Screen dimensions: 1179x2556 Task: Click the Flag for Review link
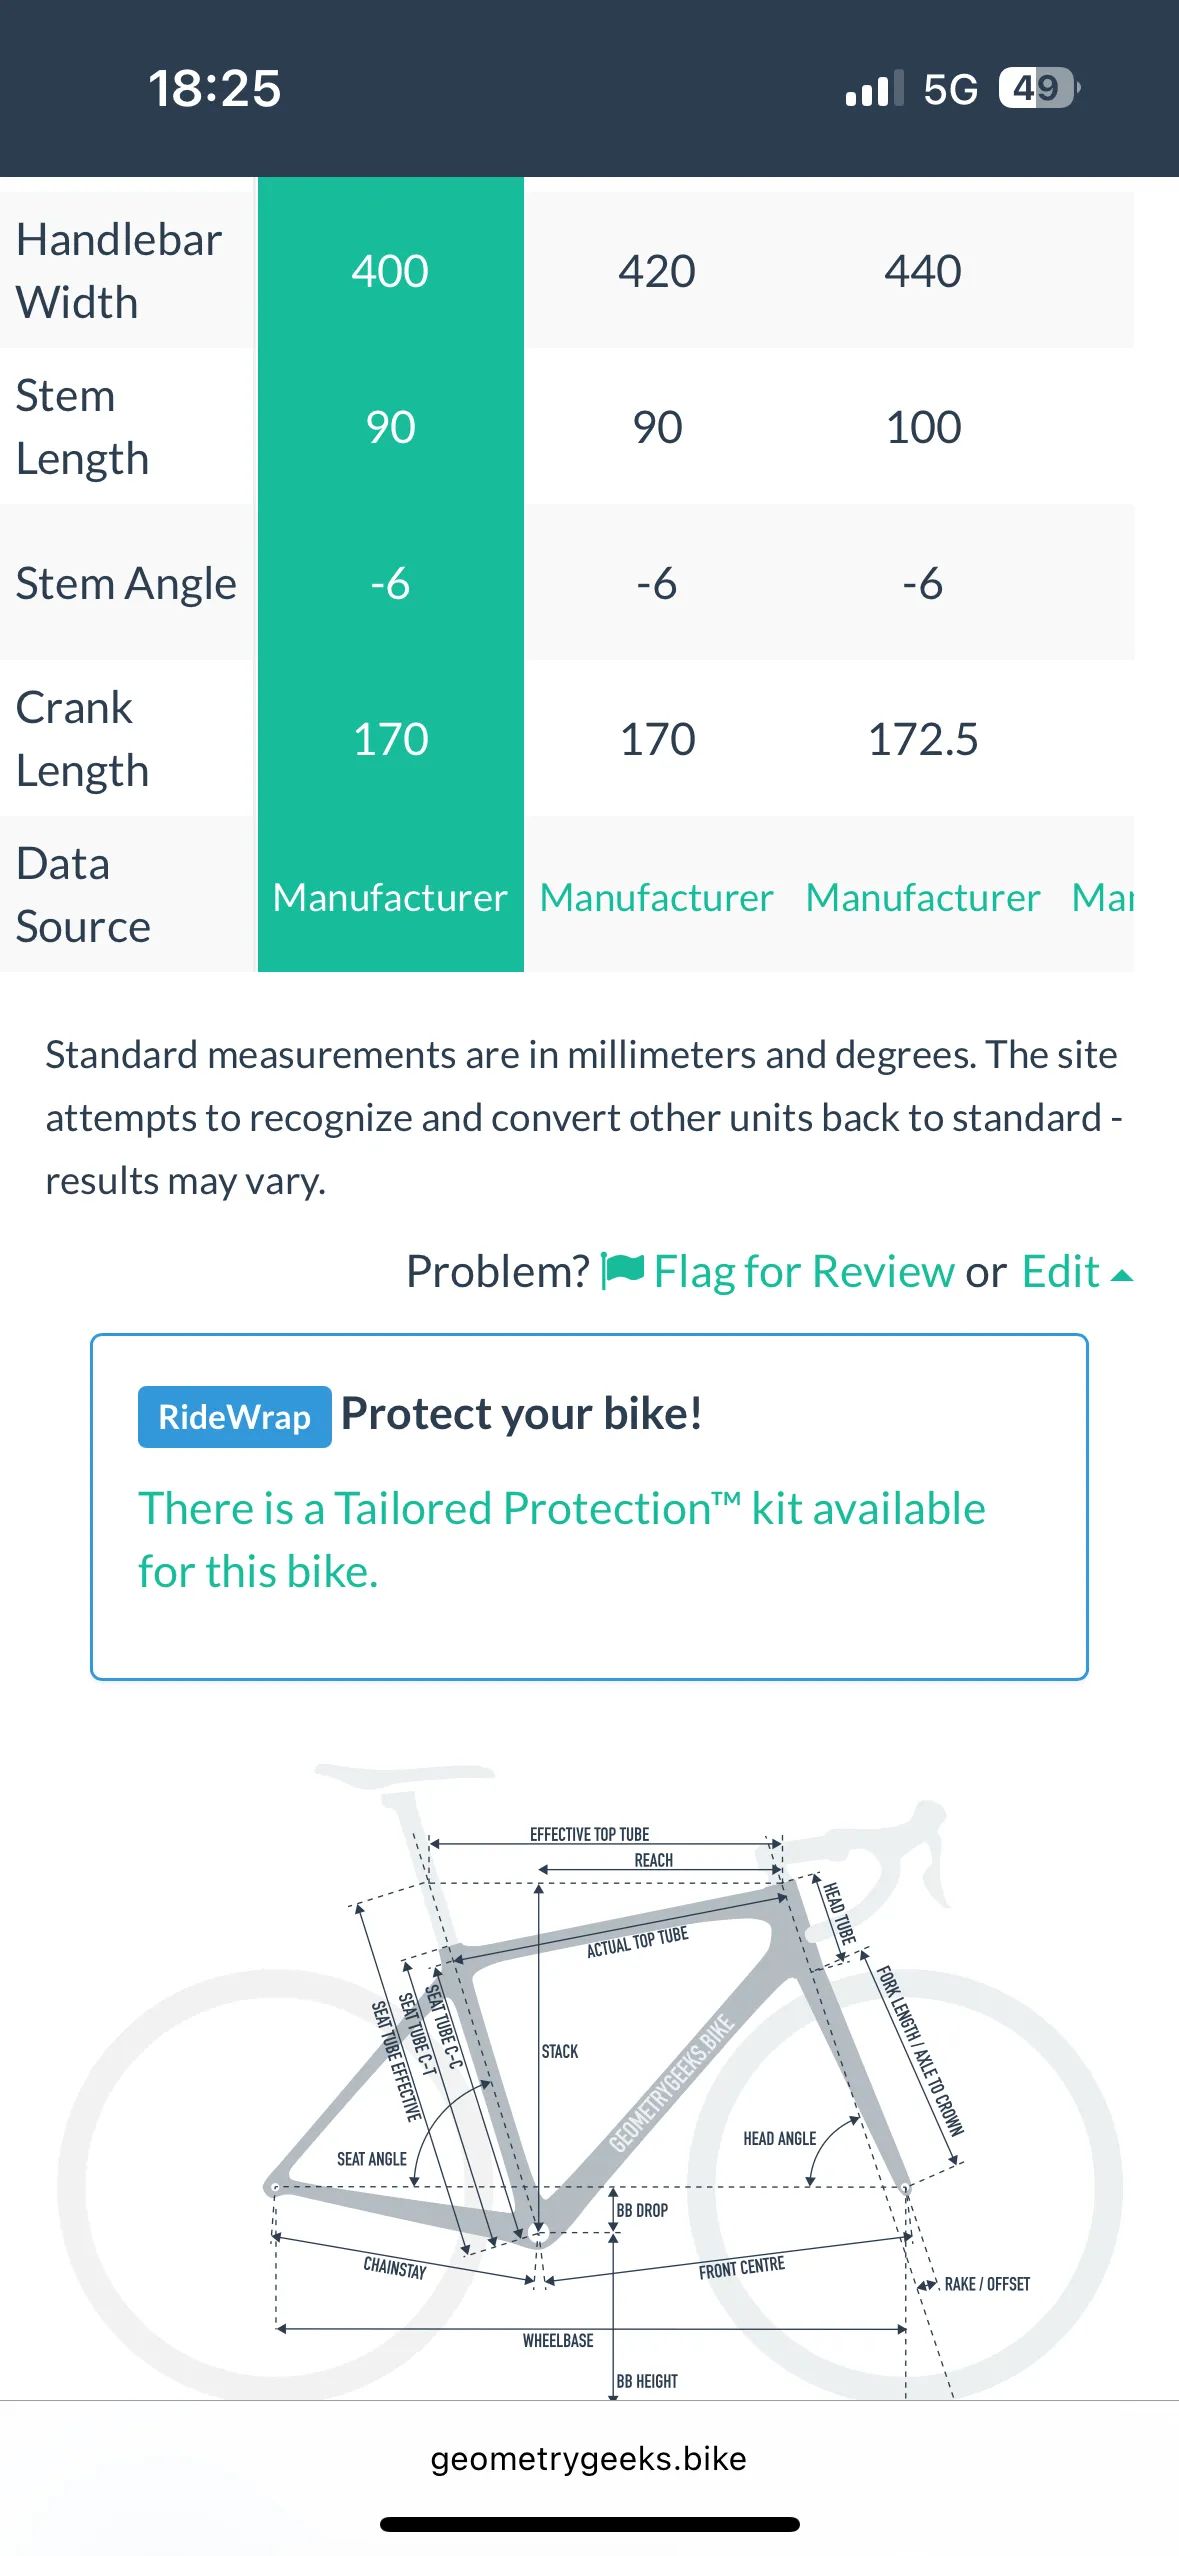pos(804,1272)
